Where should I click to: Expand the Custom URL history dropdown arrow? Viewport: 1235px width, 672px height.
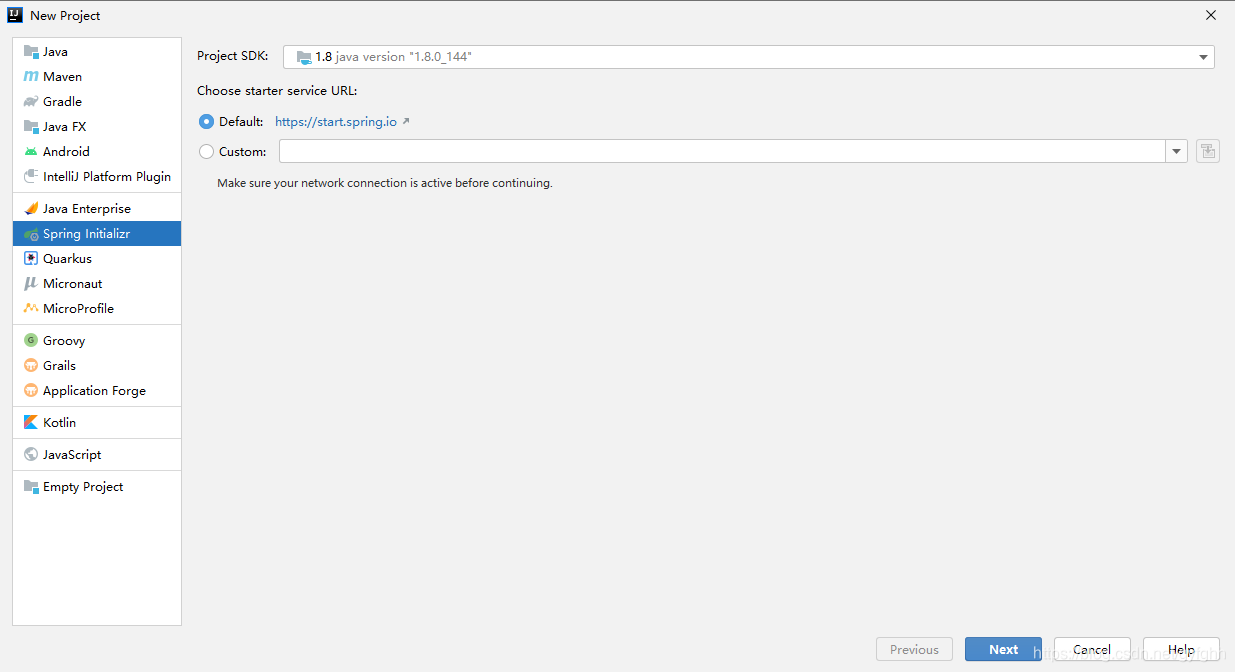(x=1176, y=152)
